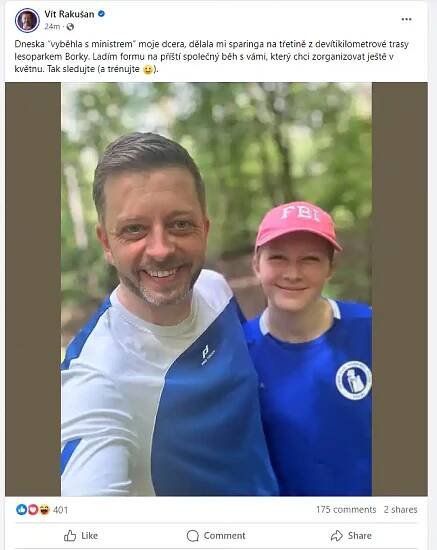Toggle Like on this post
The height and width of the screenshot is (550, 437).
point(81,536)
